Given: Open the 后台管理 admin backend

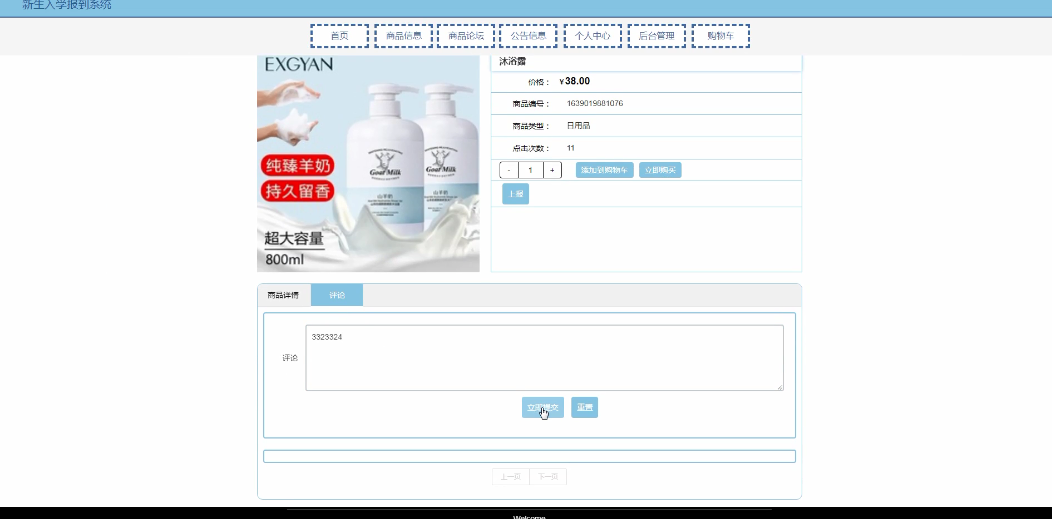Looking at the screenshot, I should (657, 36).
